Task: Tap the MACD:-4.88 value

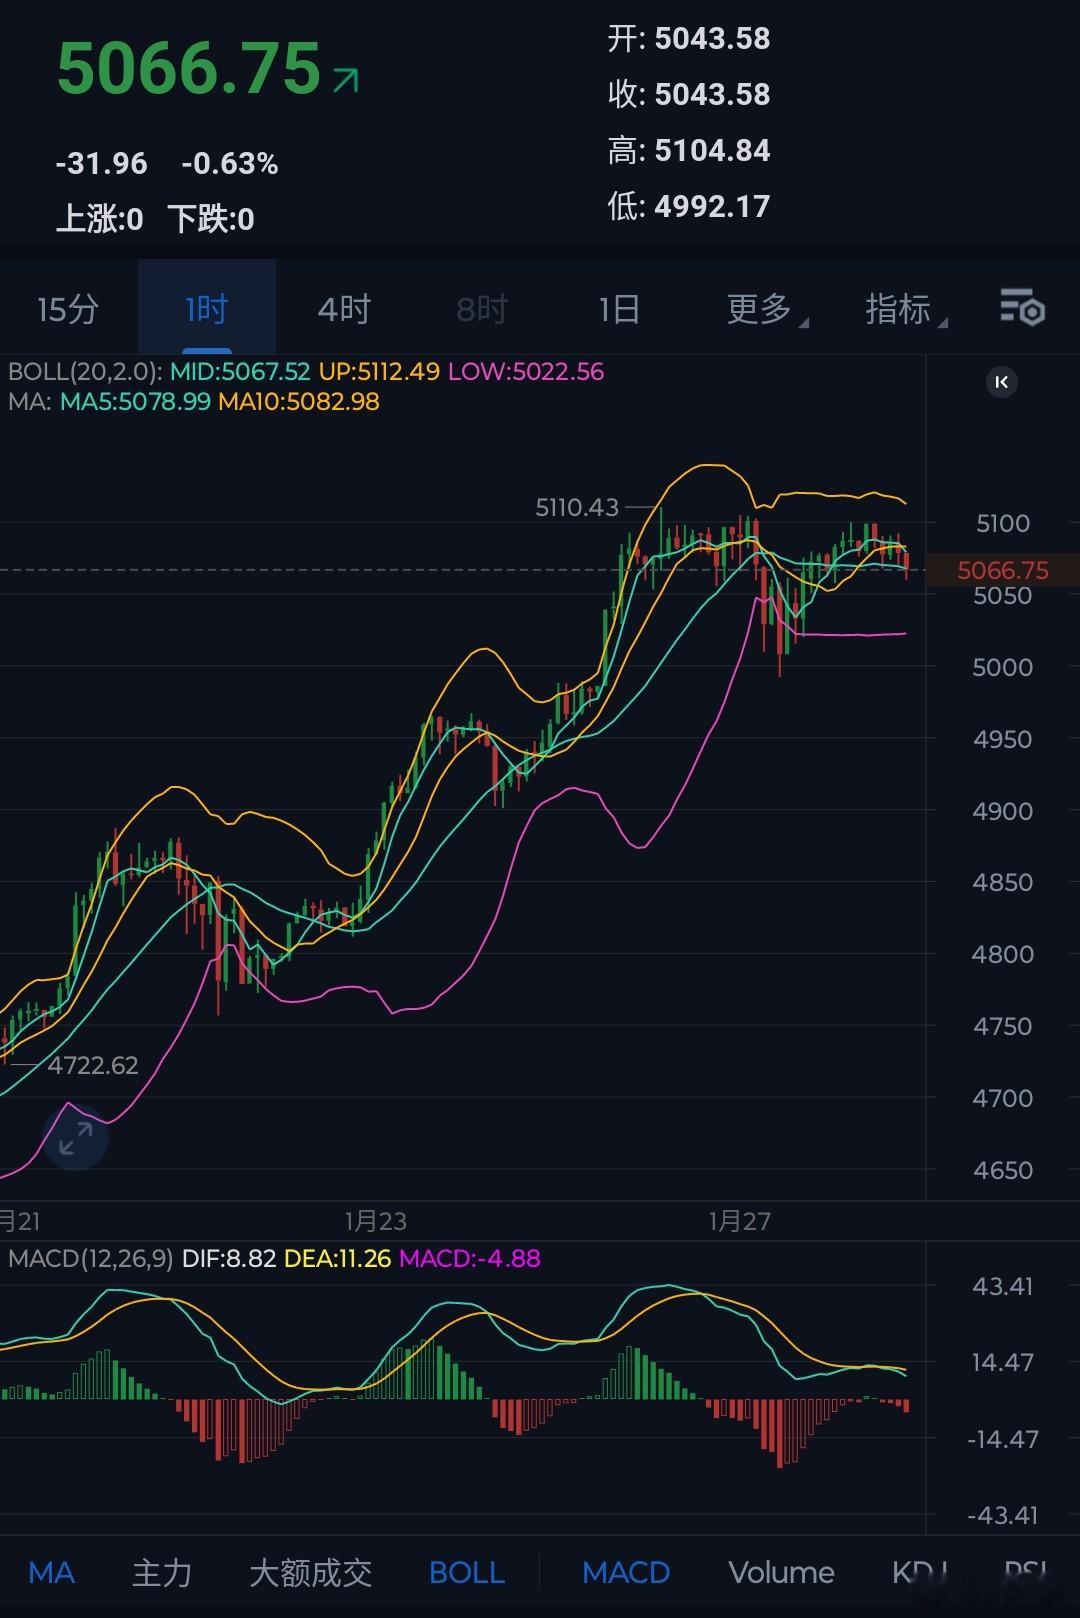Action: pyautogui.click(x=470, y=1258)
